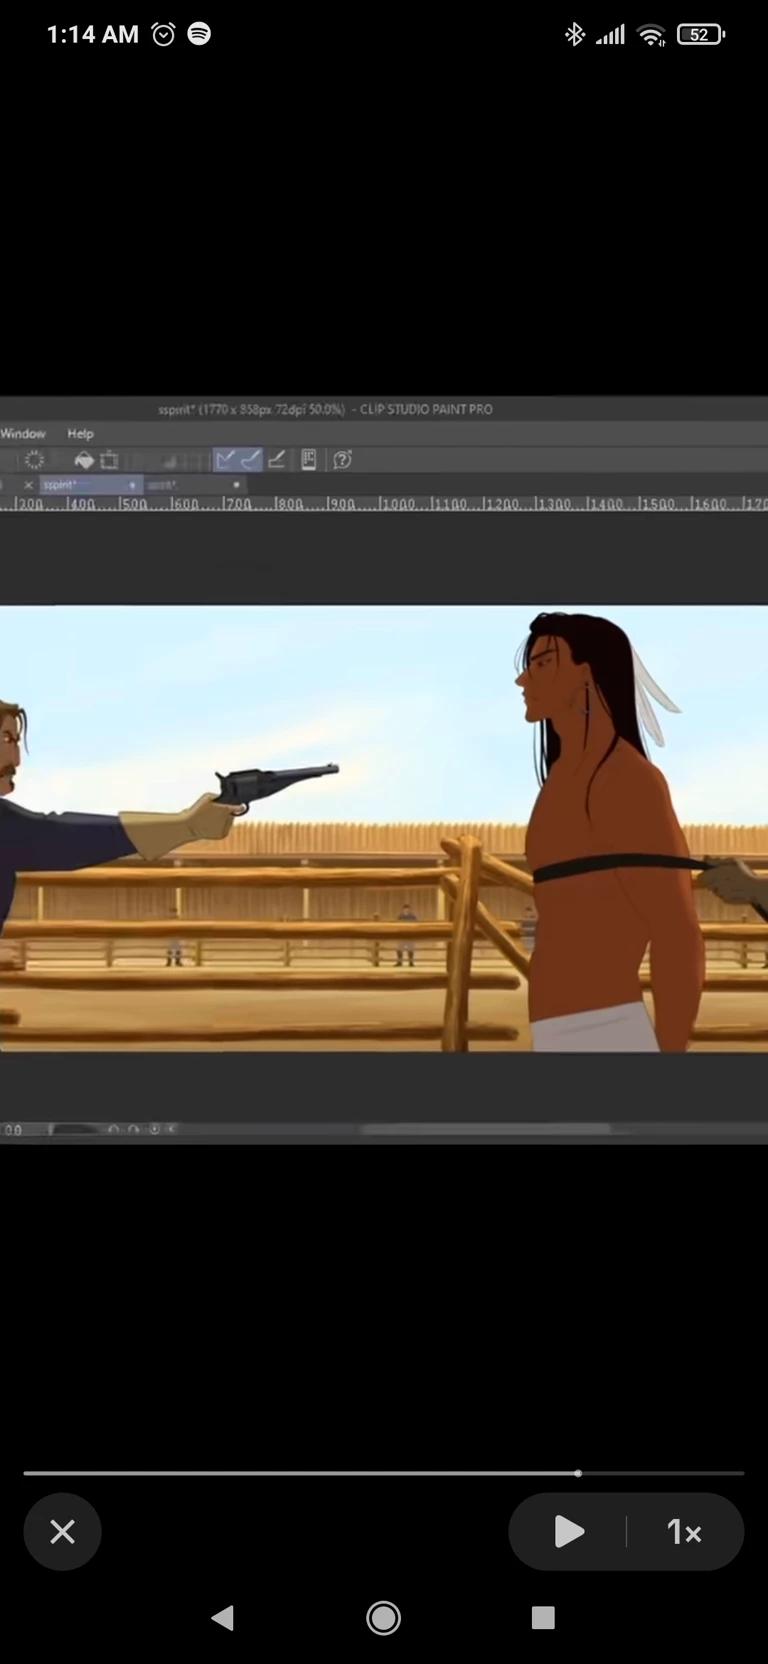Toggle Snap to Ruler icon
The width and height of the screenshot is (768, 1664).
coord(225,459)
